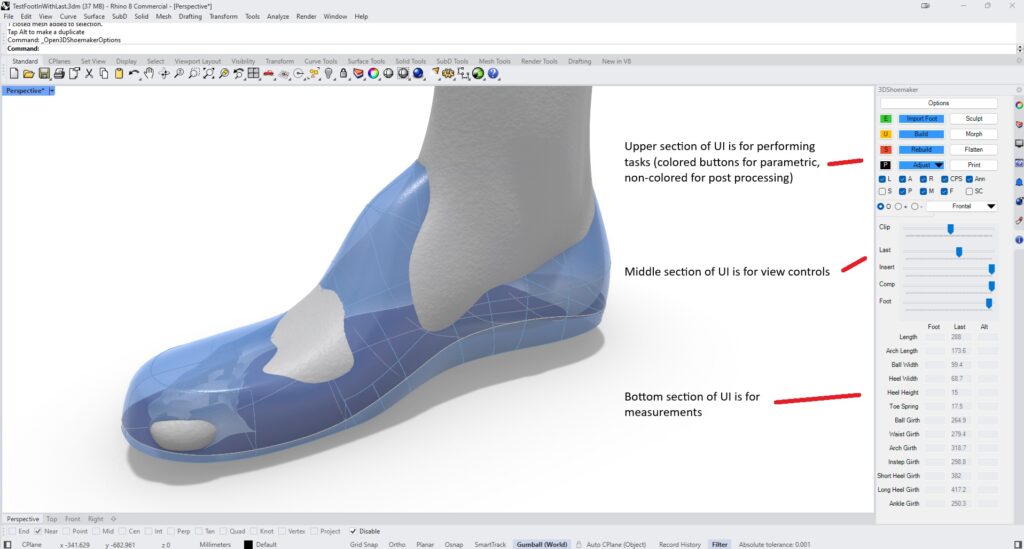
Task: Click the Undo arrow icon
Action: [134, 74]
